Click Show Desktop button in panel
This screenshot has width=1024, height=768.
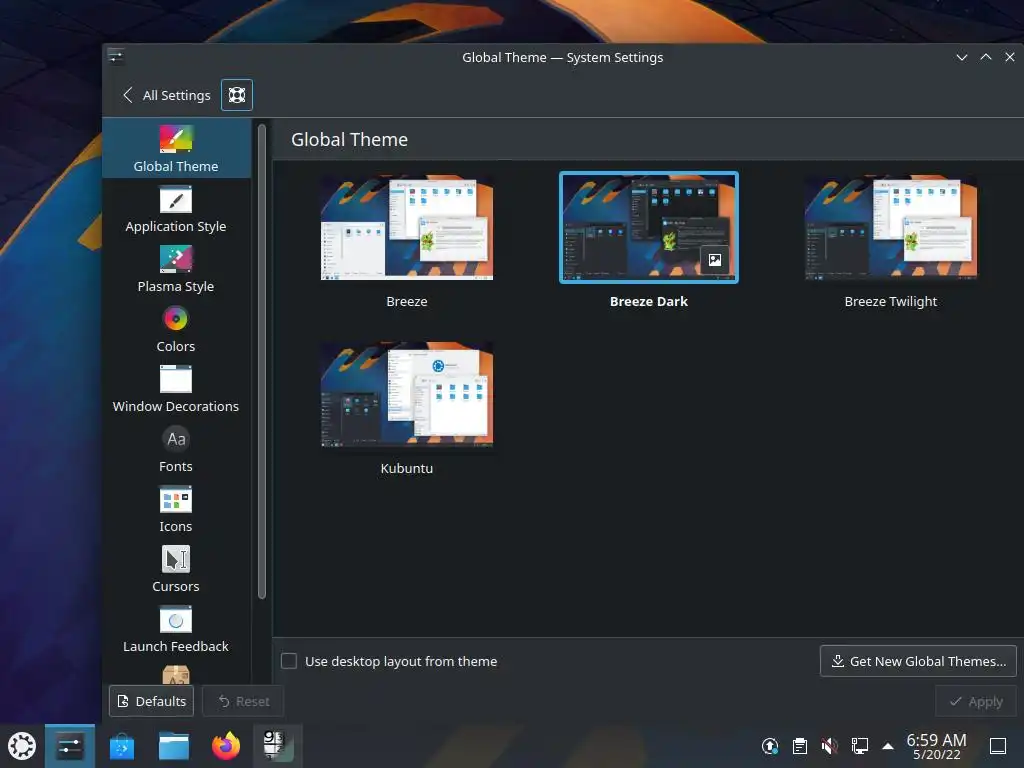(x=998, y=746)
